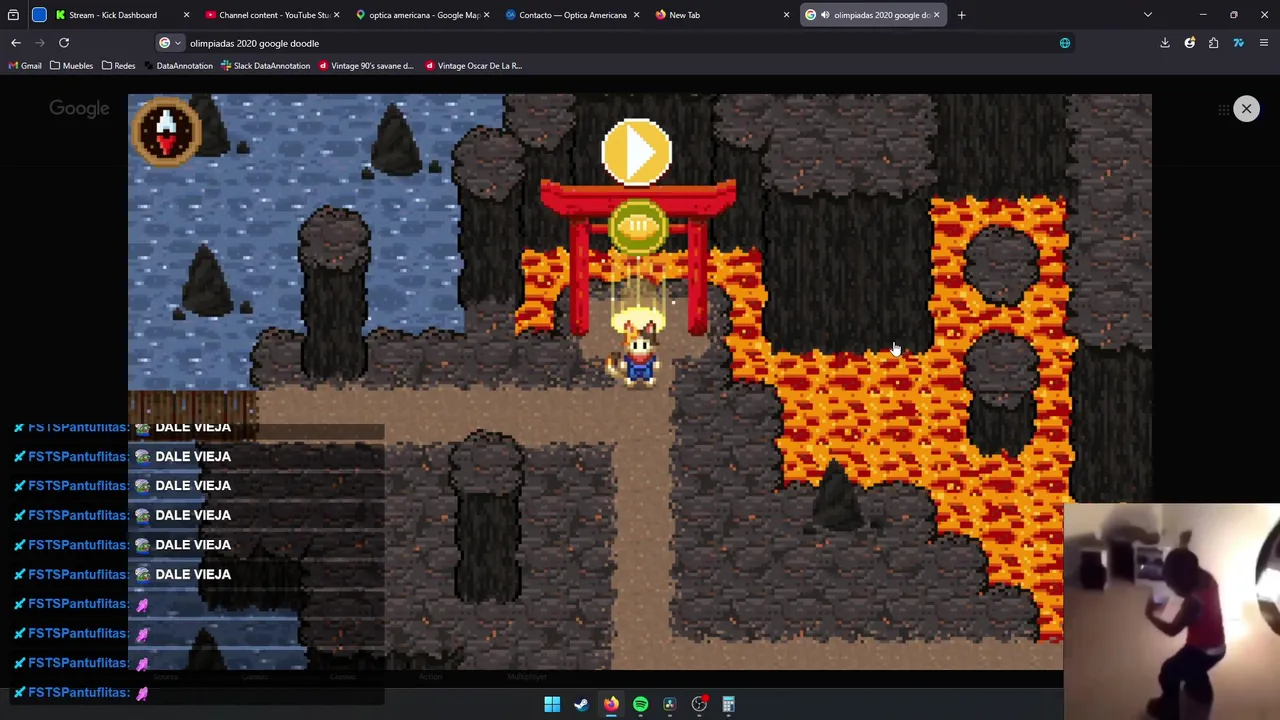Click the blue extension icon beside menu

pyautogui.click(x=1239, y=43)
